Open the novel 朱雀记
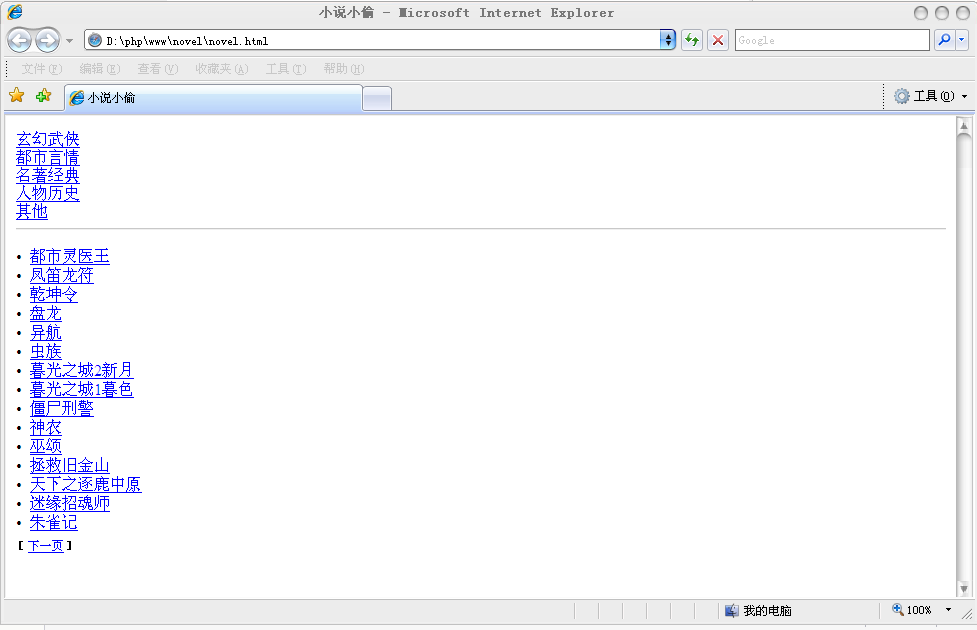Image resolution: width=977 pixels, height=630 pixels. click(54, 522)
